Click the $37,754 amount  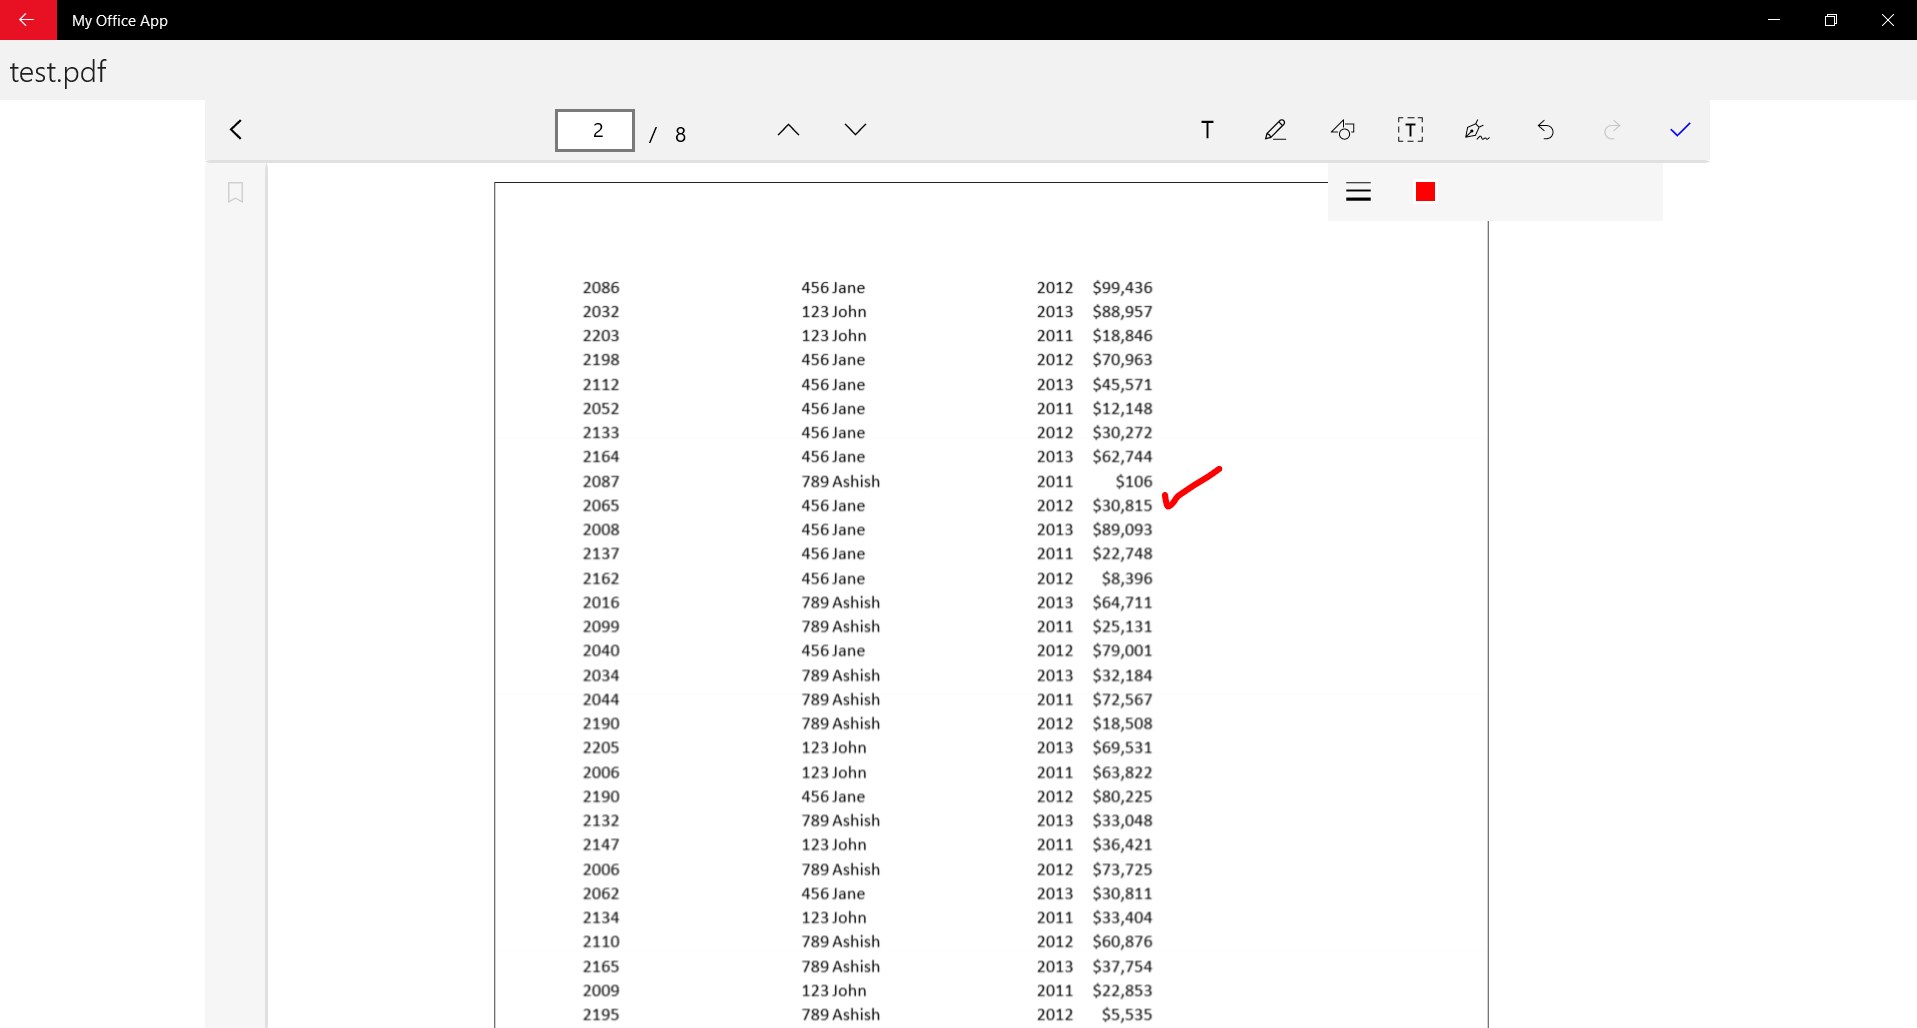tap(1122, 967)
